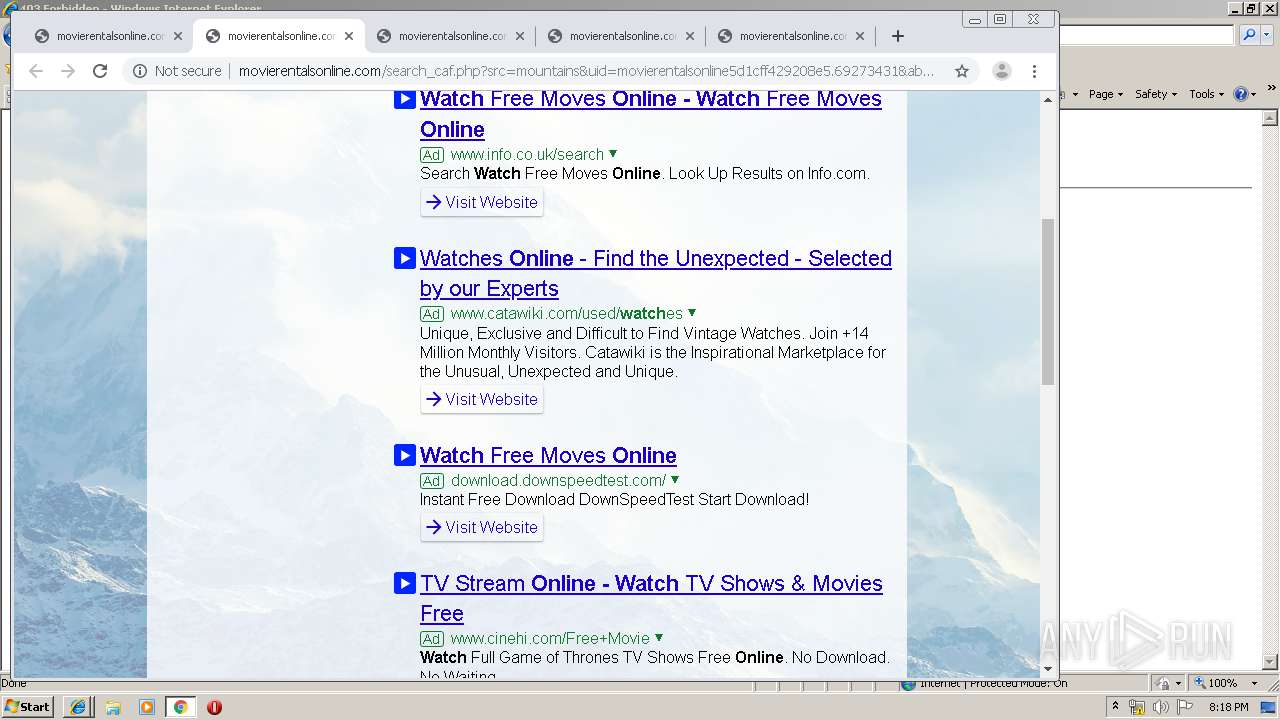The height and width of the screenshot is (720, 1280).
Task: Click play icon beside TV Stream ad
Action: pyautogui.click(x=405, y=583)
